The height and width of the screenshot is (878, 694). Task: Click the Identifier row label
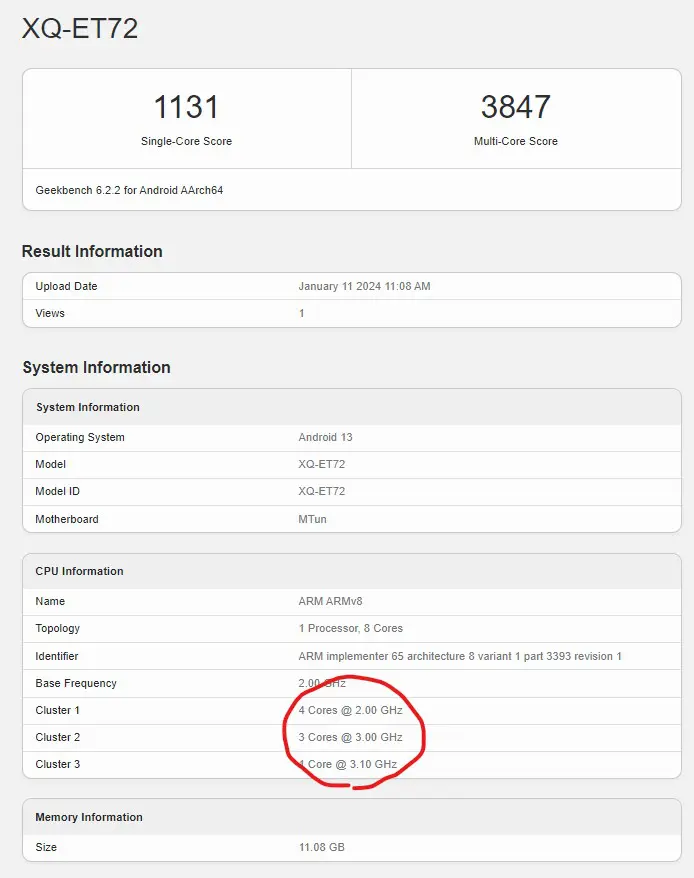[57, 656]
